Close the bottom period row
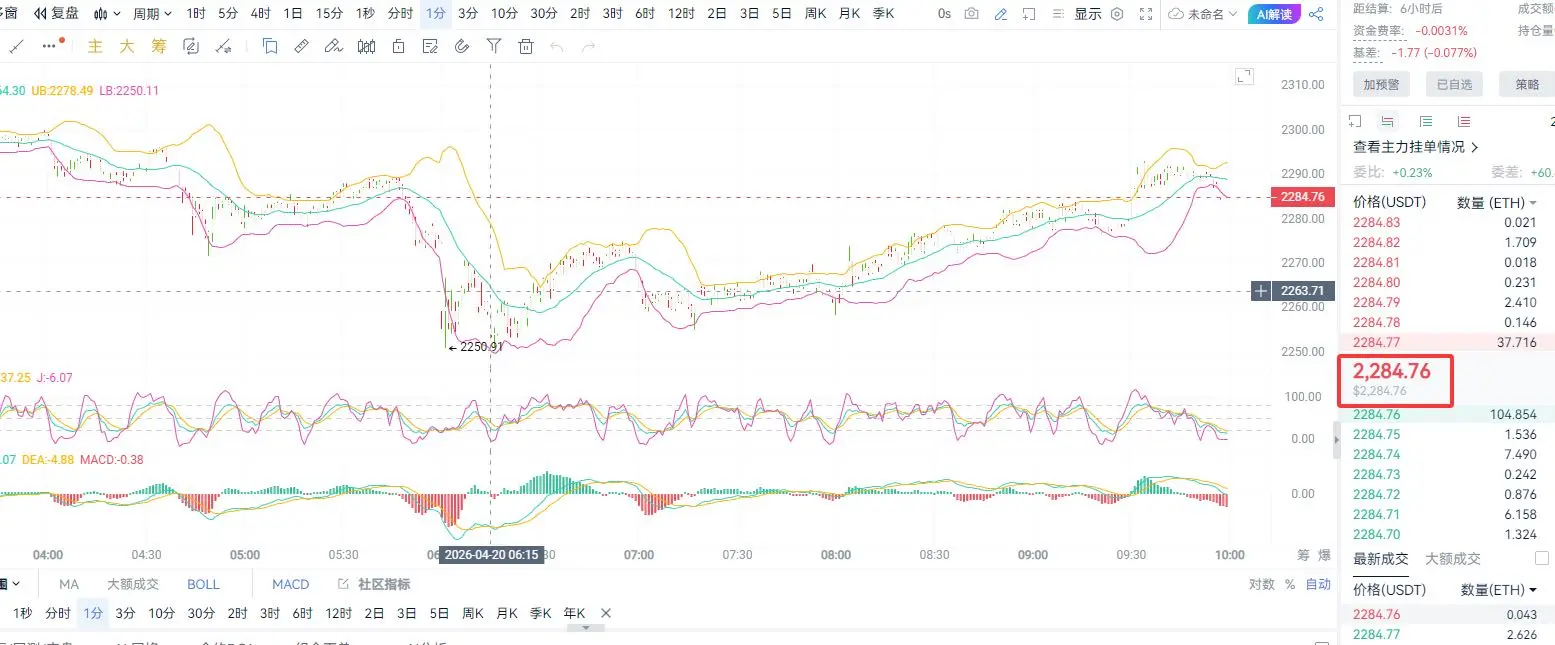Image resolution: width=1555 pixels, height=645 pixels. click(x=605, y=613)
